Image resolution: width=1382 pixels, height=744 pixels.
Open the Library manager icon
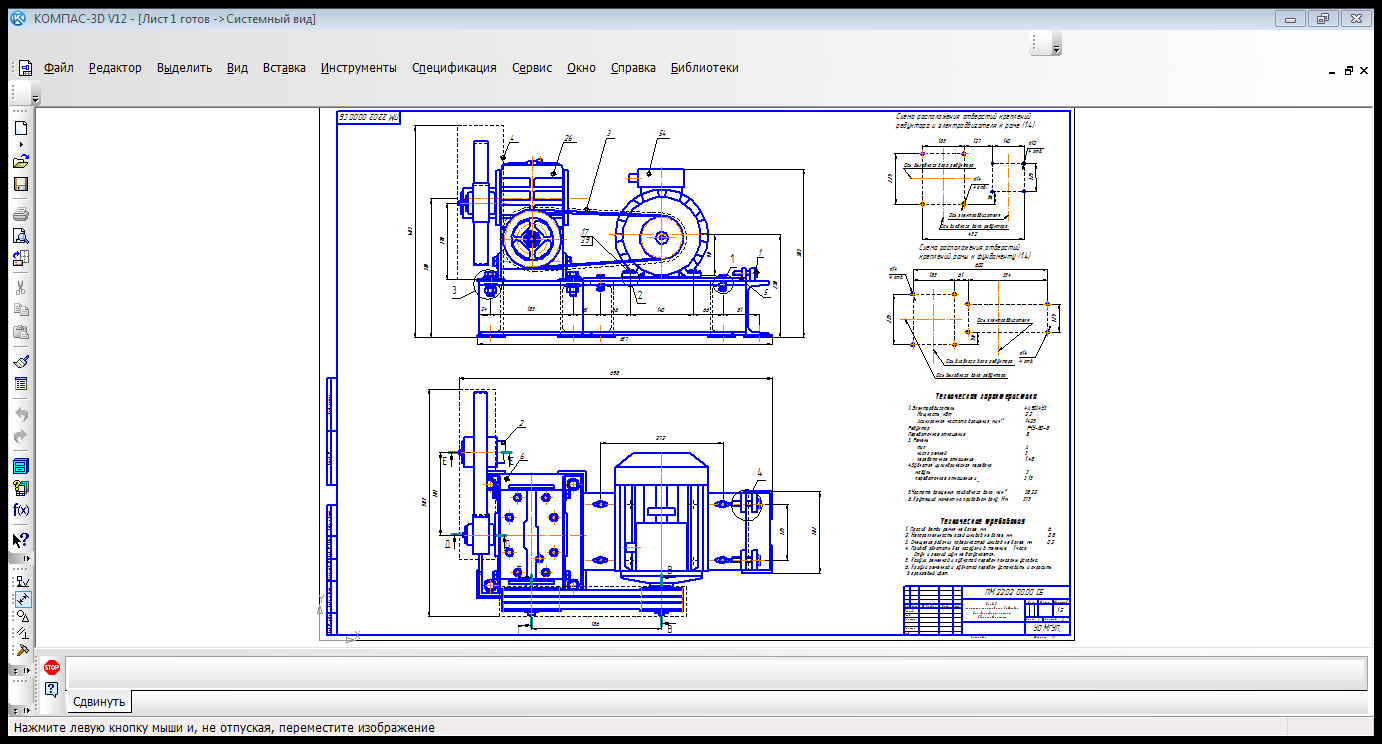pos(21,466)
